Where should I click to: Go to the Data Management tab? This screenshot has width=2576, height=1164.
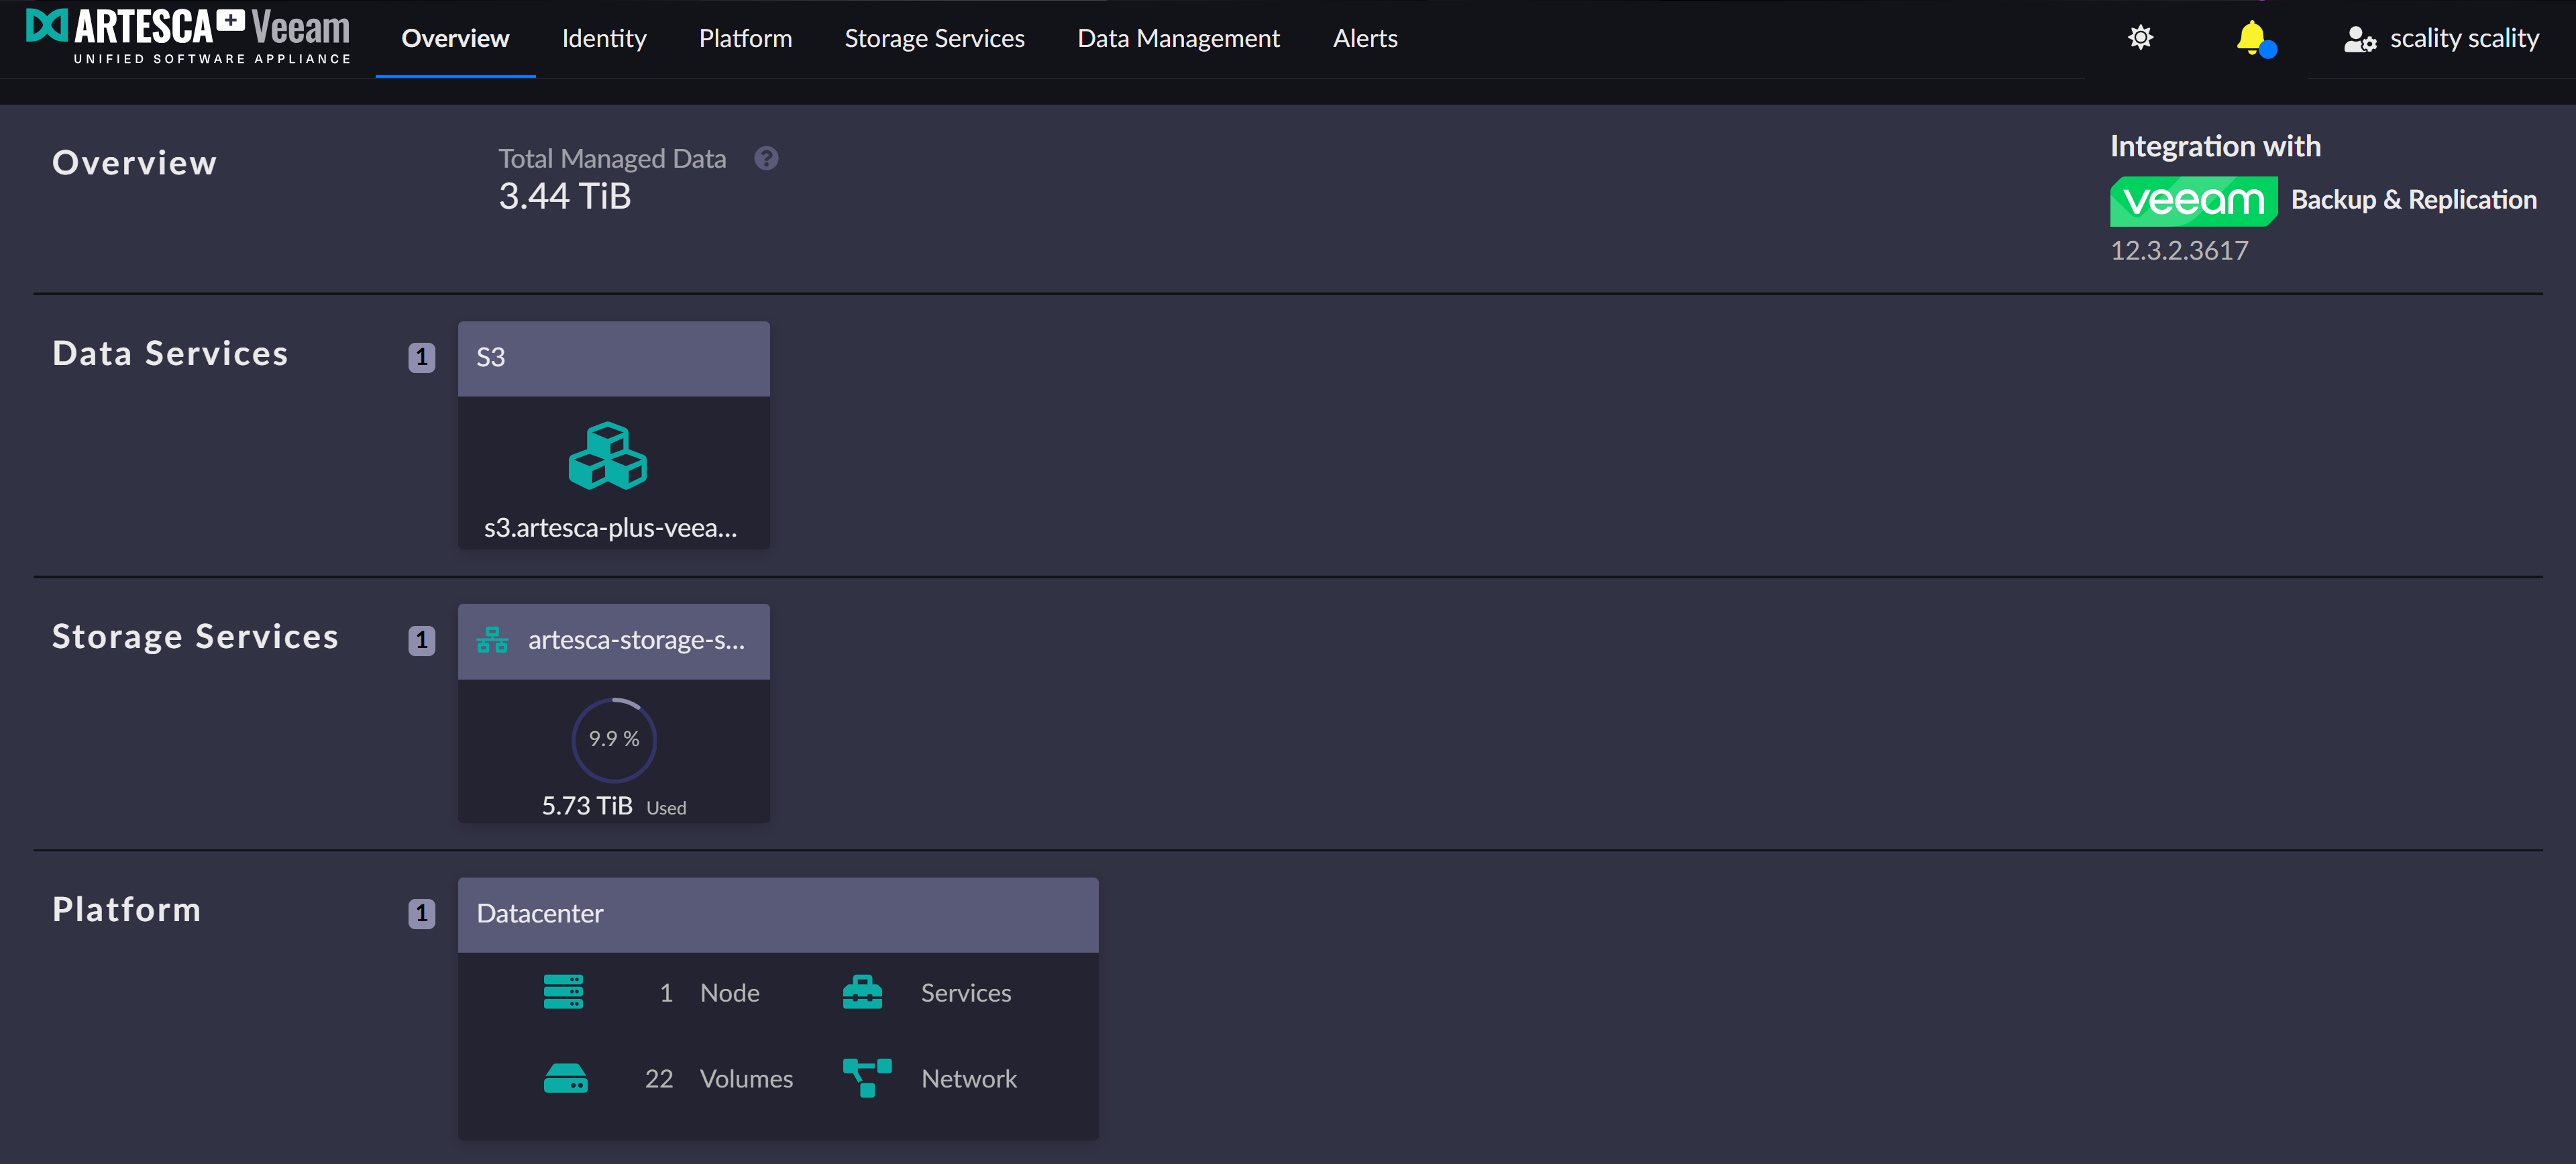coord(1178,38)
